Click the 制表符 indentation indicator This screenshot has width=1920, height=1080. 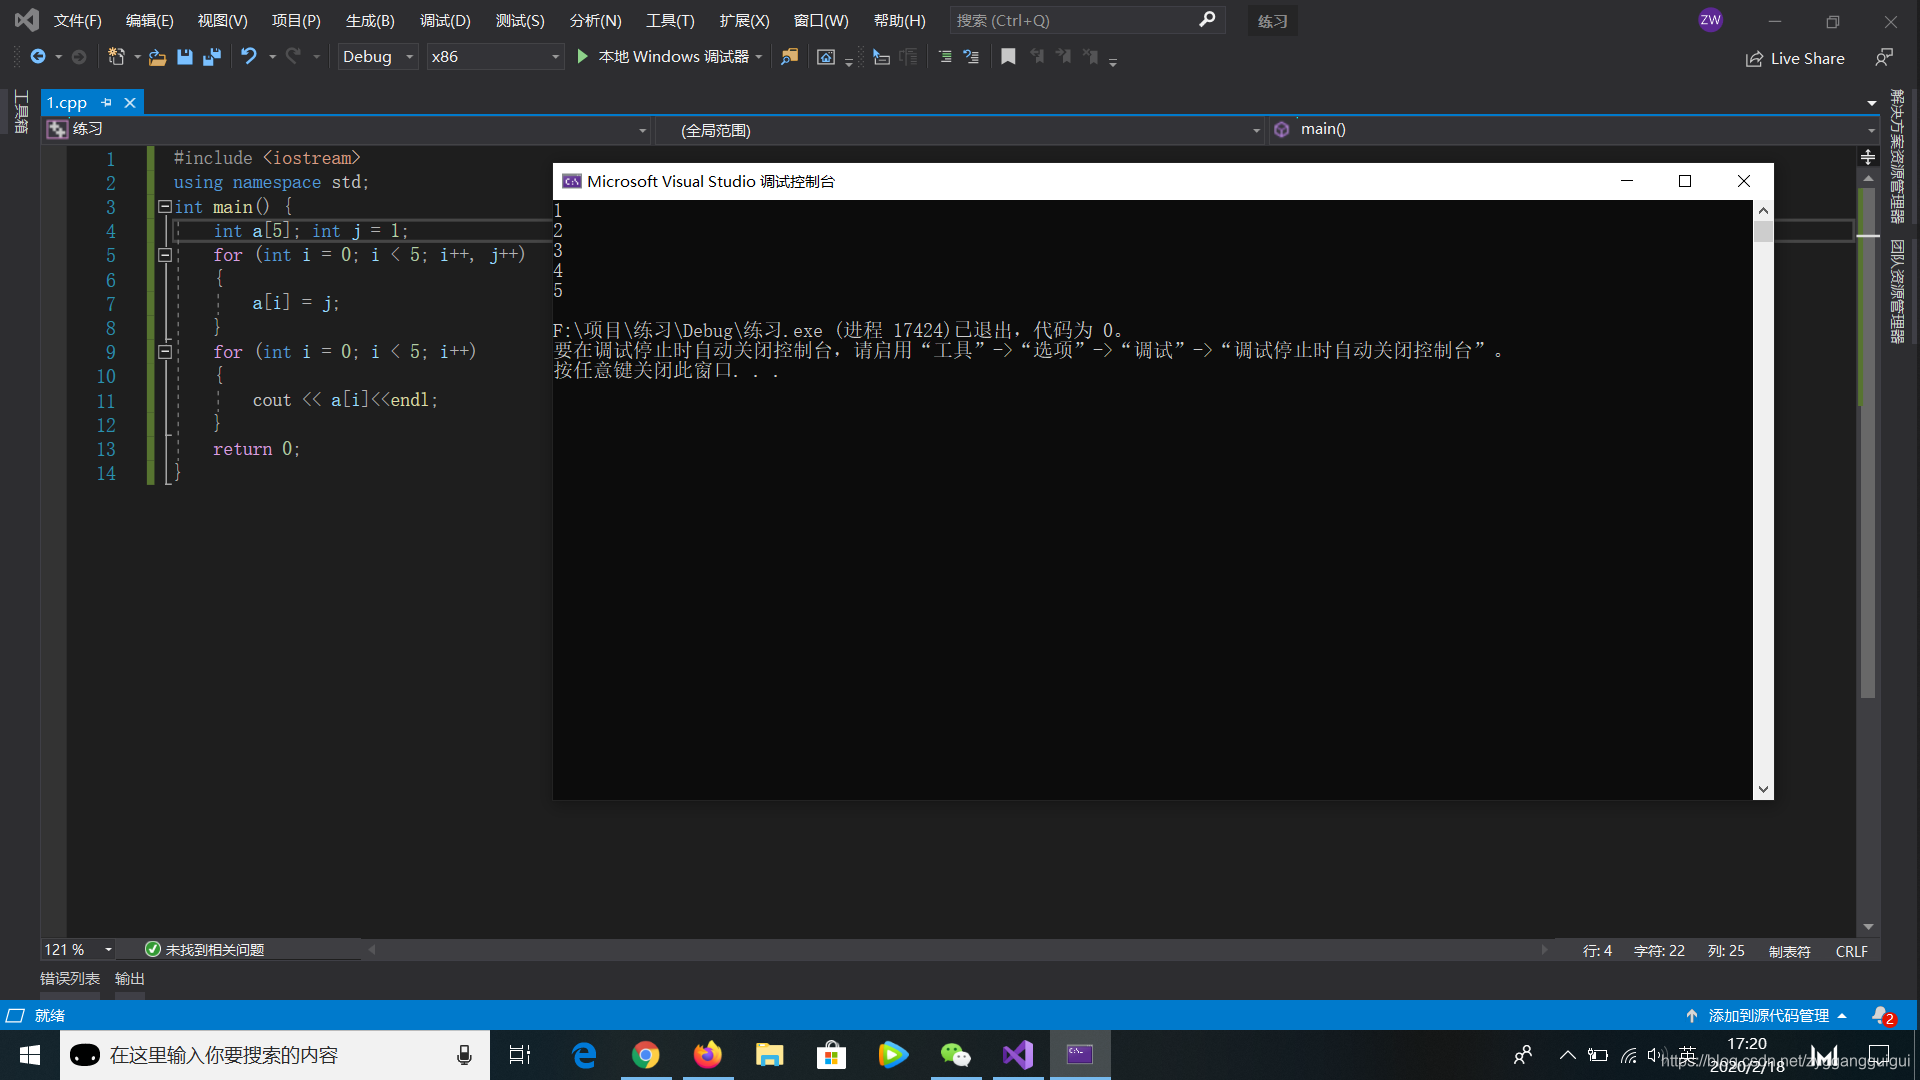(1789, 951)
